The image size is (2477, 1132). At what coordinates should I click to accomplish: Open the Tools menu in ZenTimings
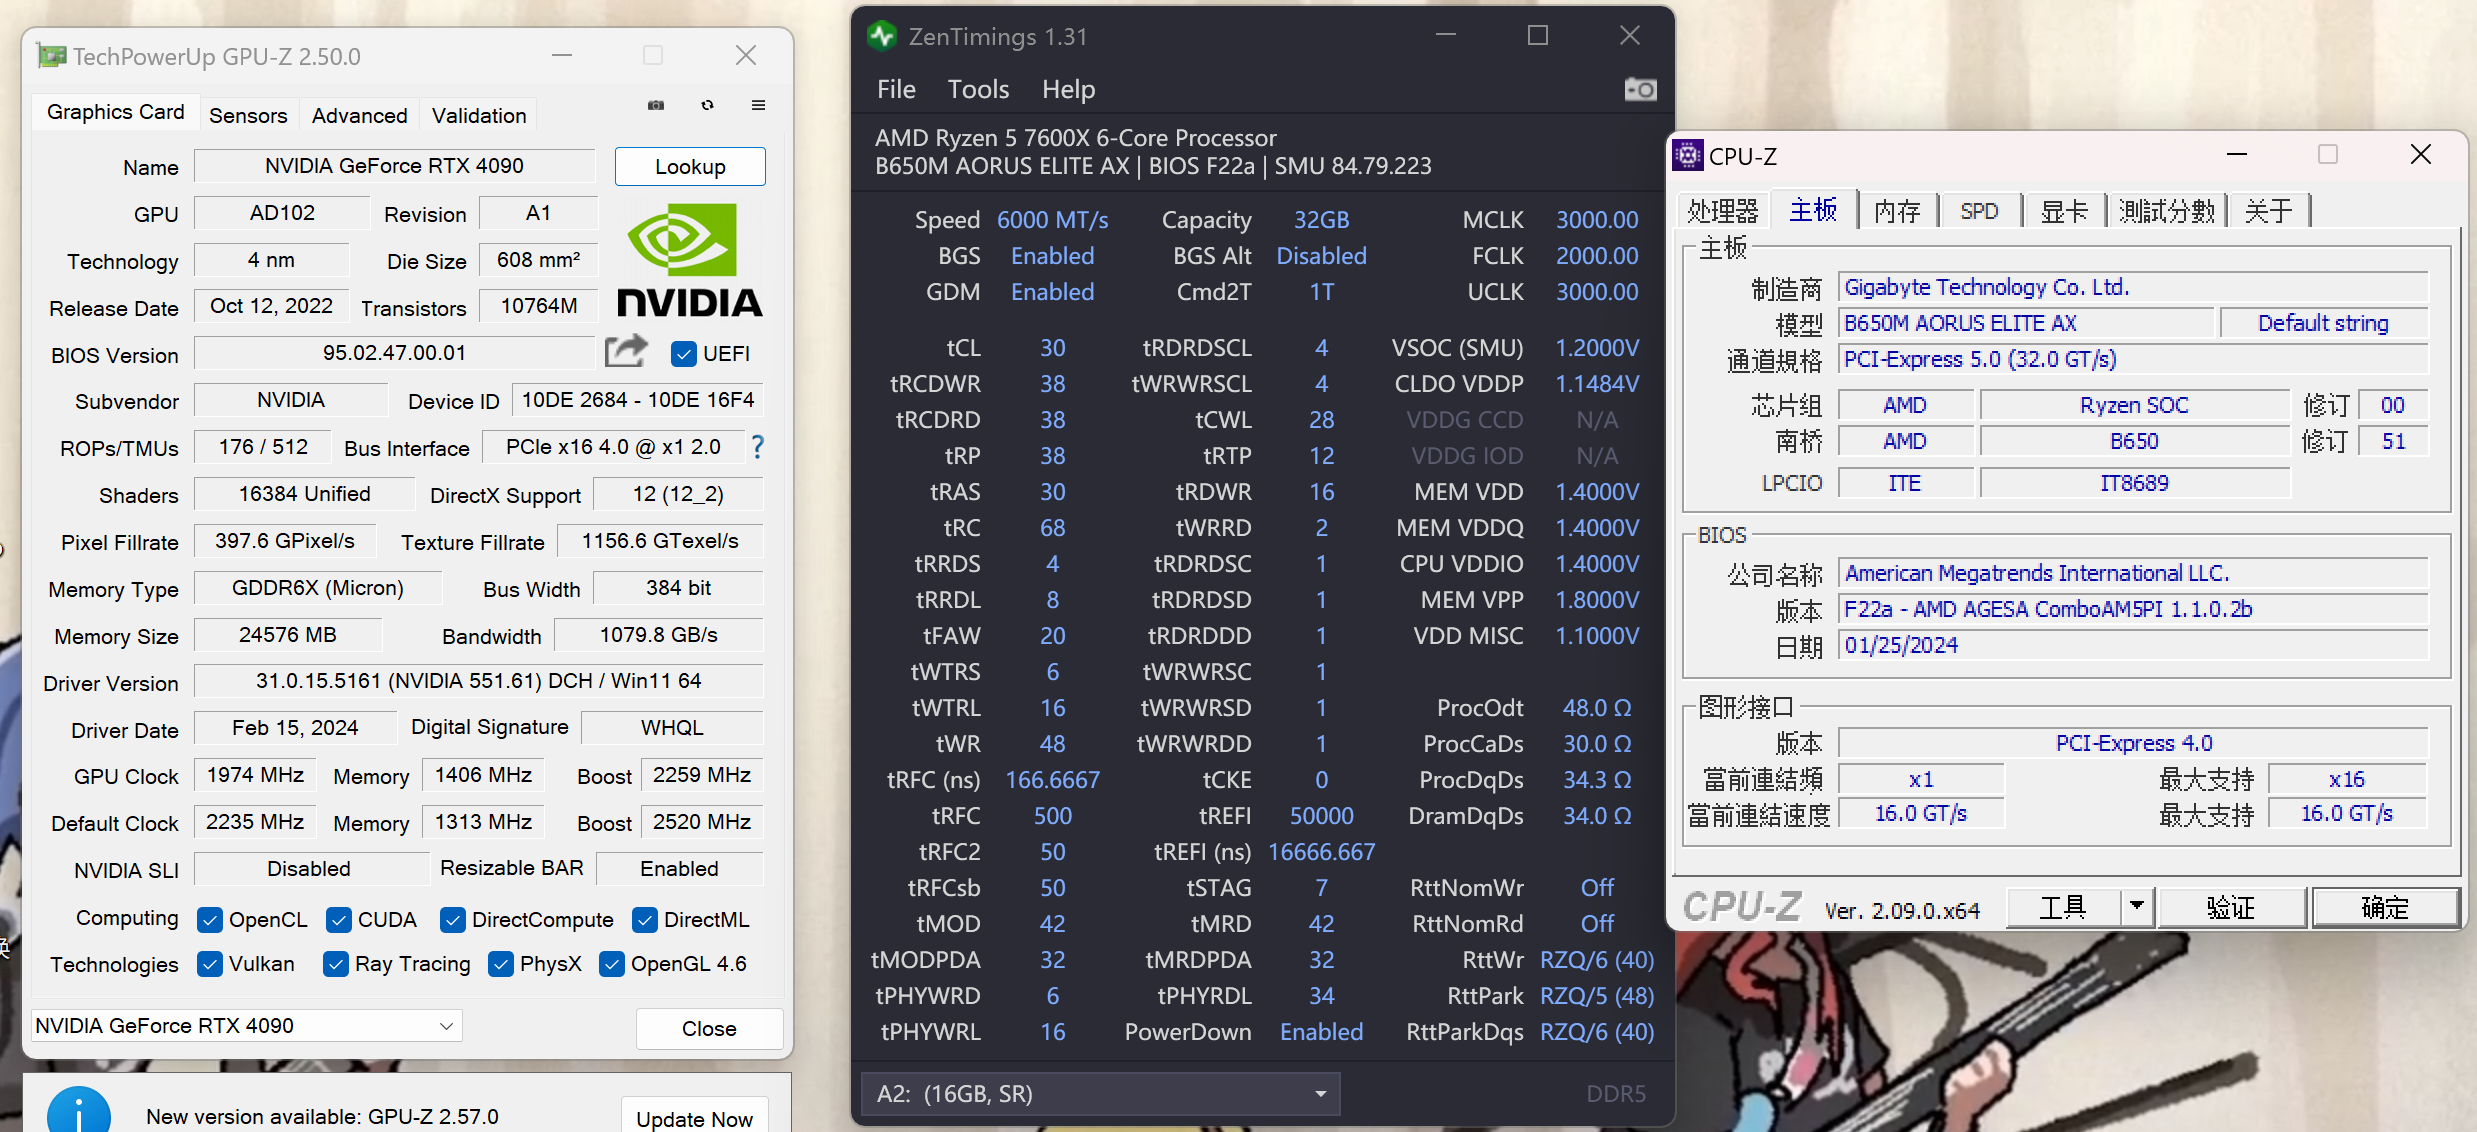click(977, 89)
